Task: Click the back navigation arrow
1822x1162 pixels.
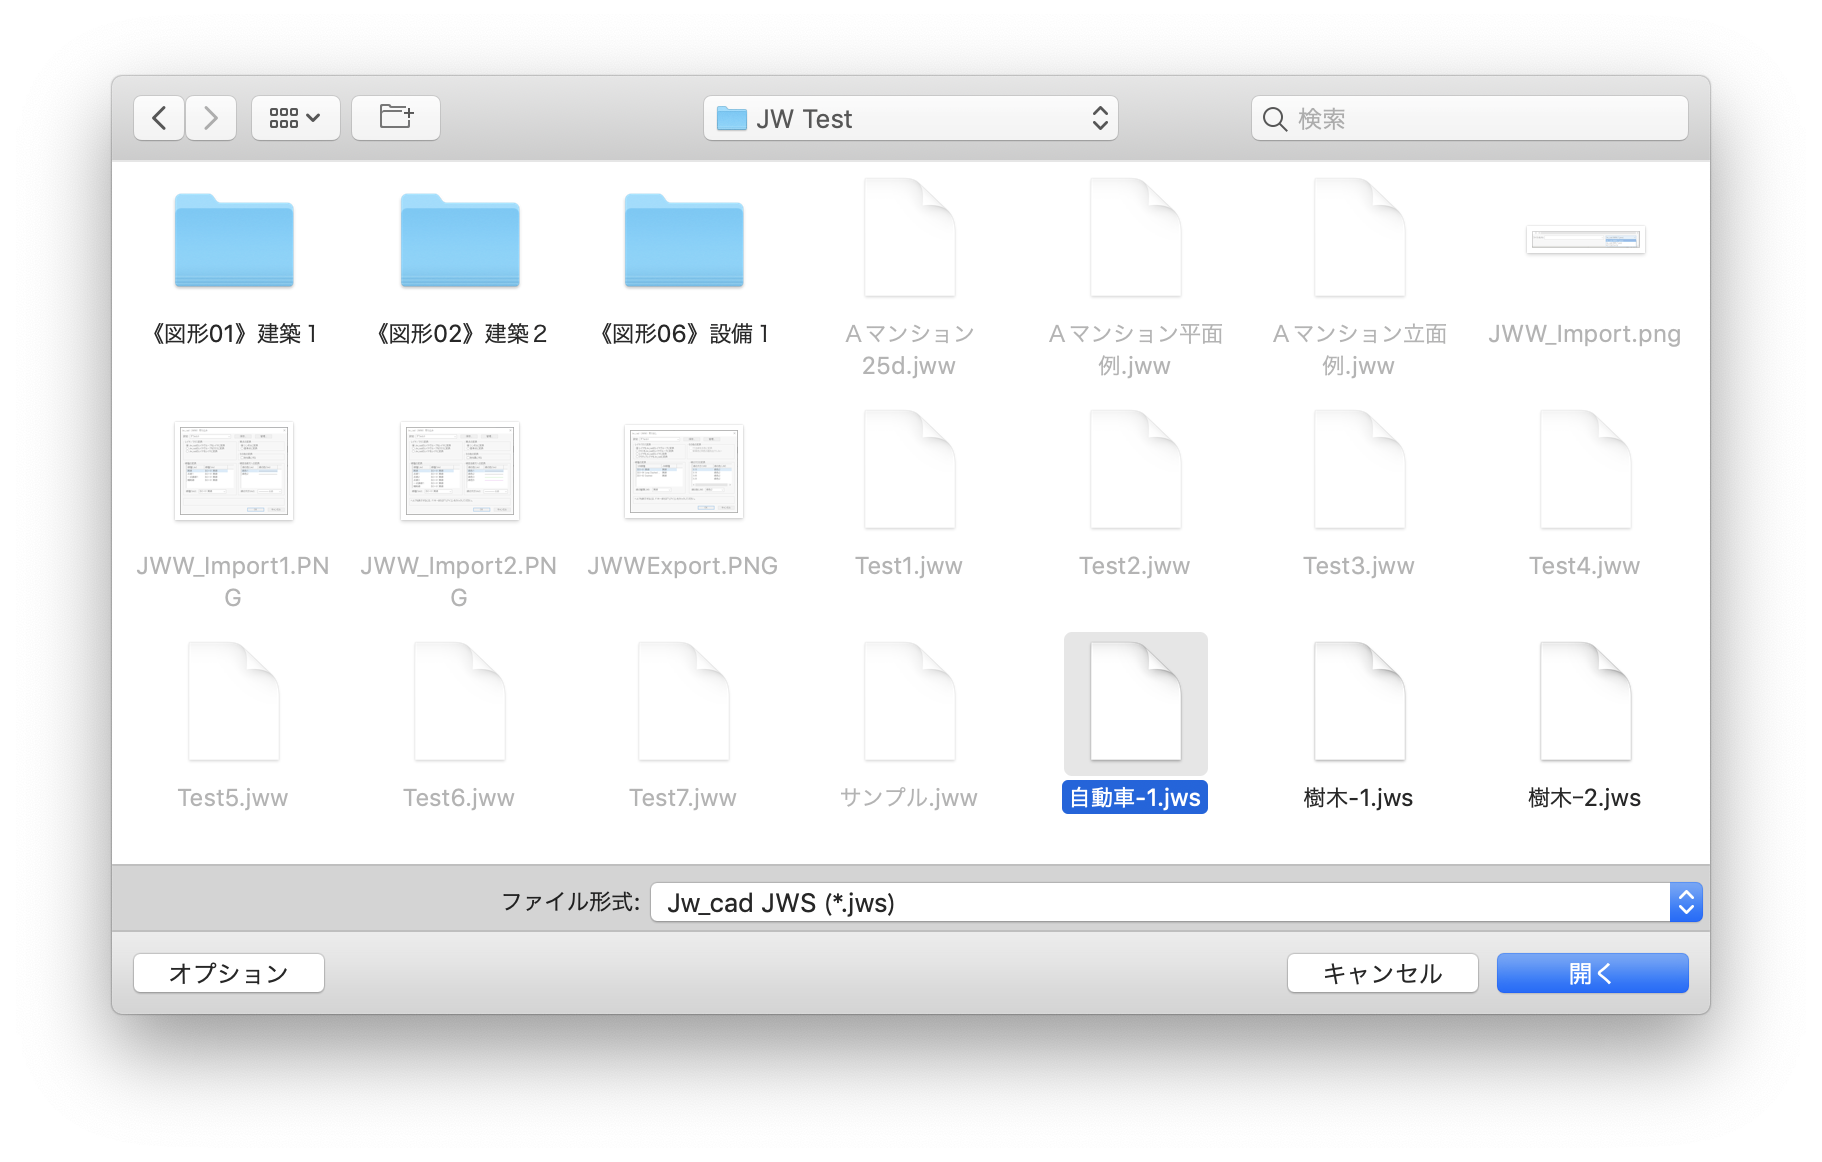Action: tap(159, 119)
